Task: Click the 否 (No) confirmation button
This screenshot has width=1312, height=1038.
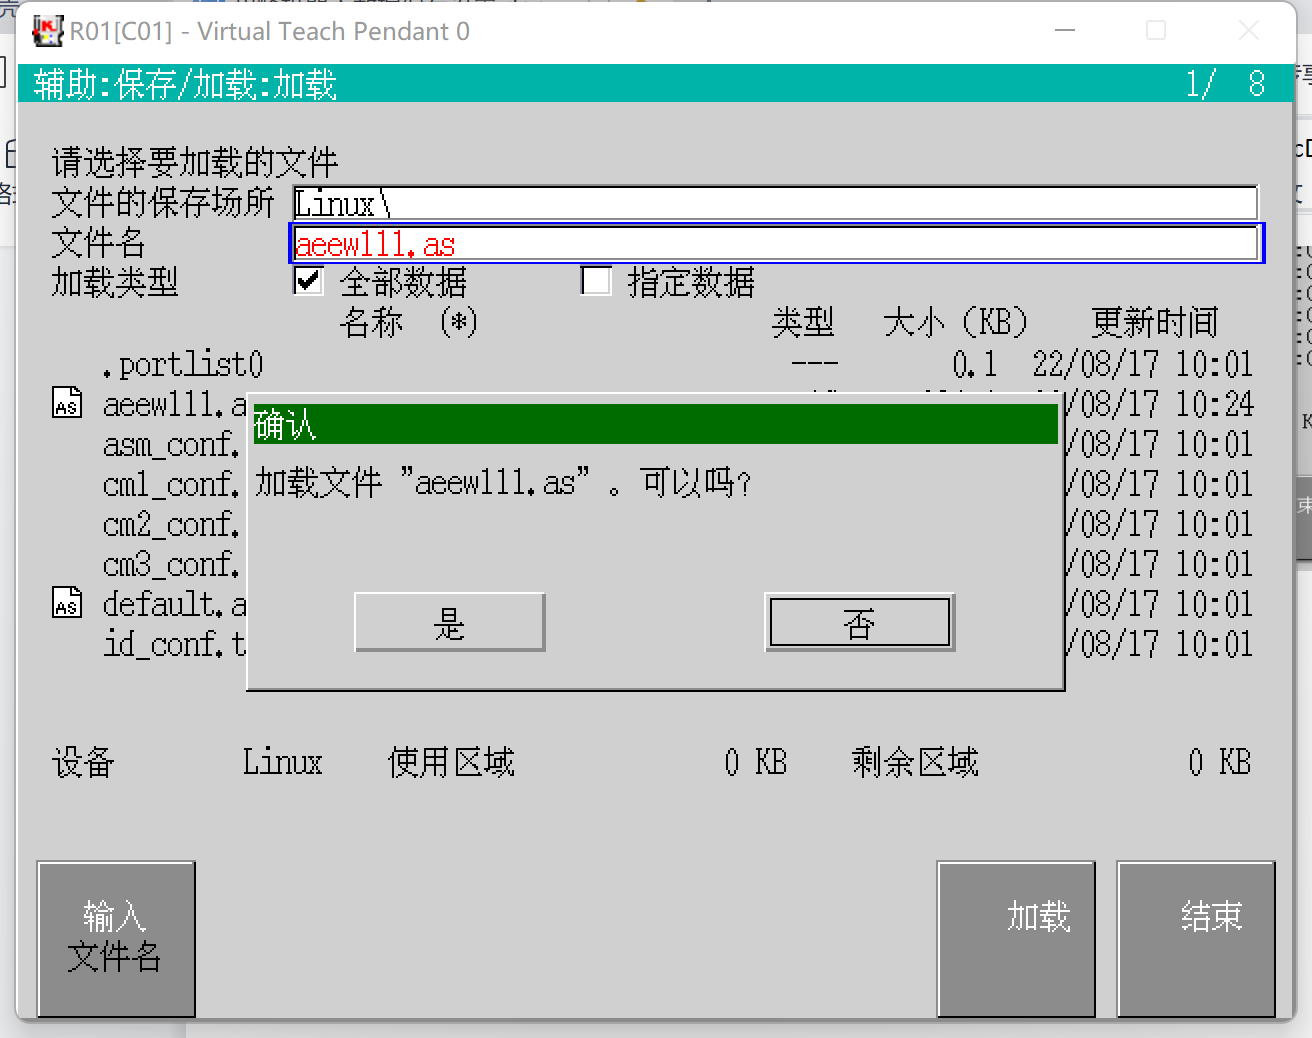Action: pos(859,622)
